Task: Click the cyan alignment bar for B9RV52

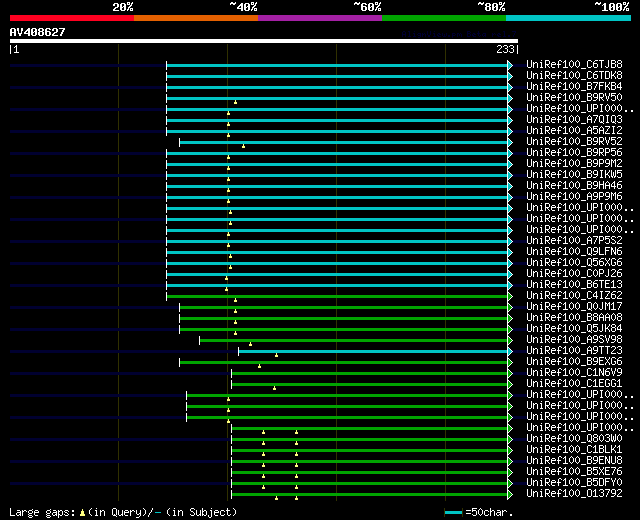Action: click(343, 142)
